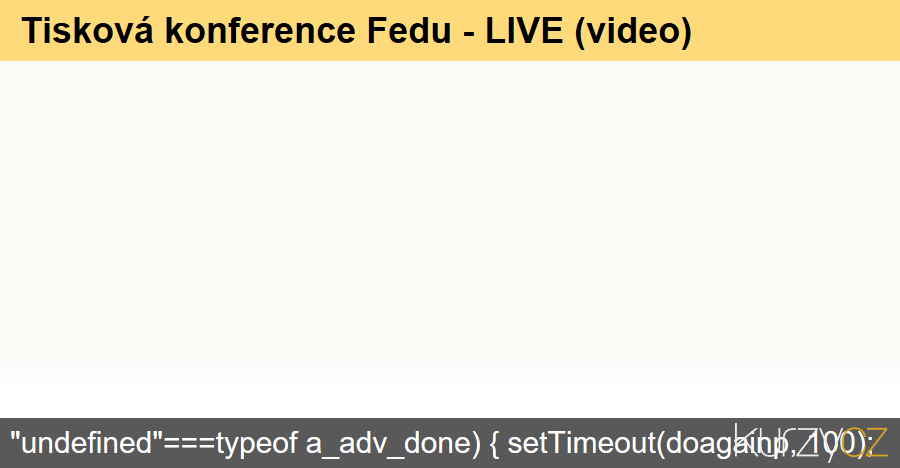Select the 'a_adv_done' text in the dark bar
This screenshot has height=468, width=900.
click(388, 444)
